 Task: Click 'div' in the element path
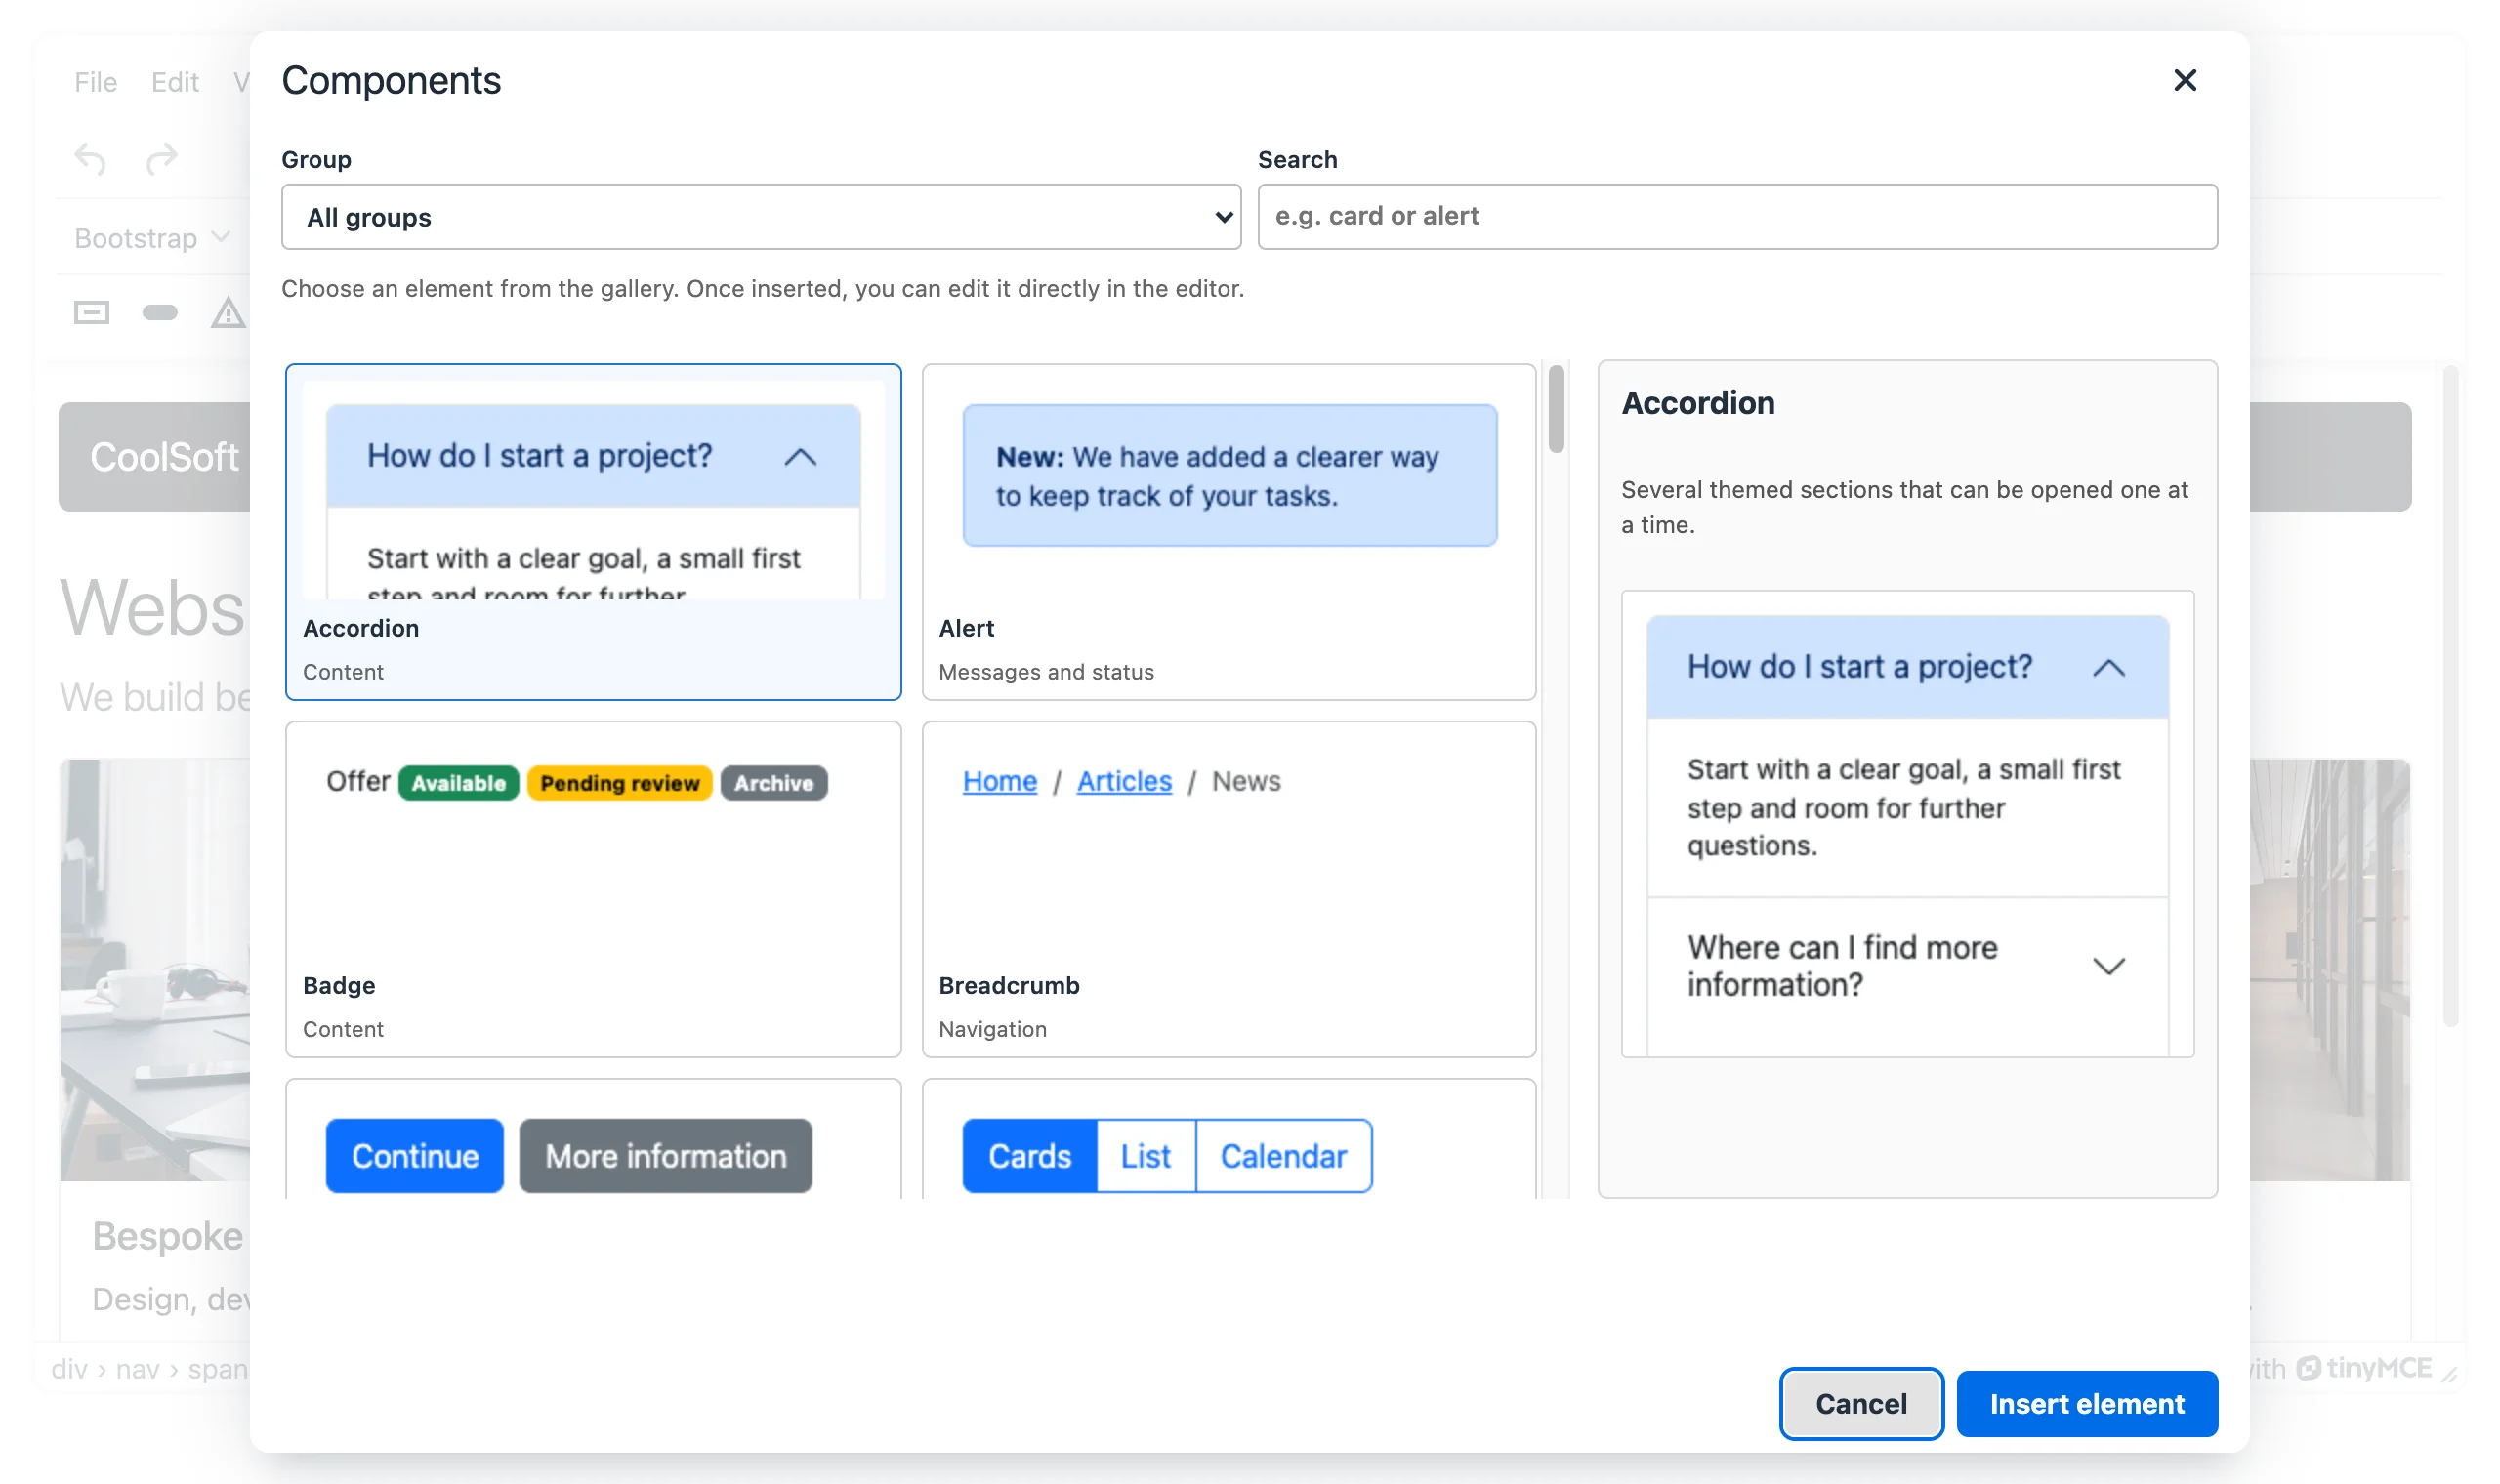69,1368
